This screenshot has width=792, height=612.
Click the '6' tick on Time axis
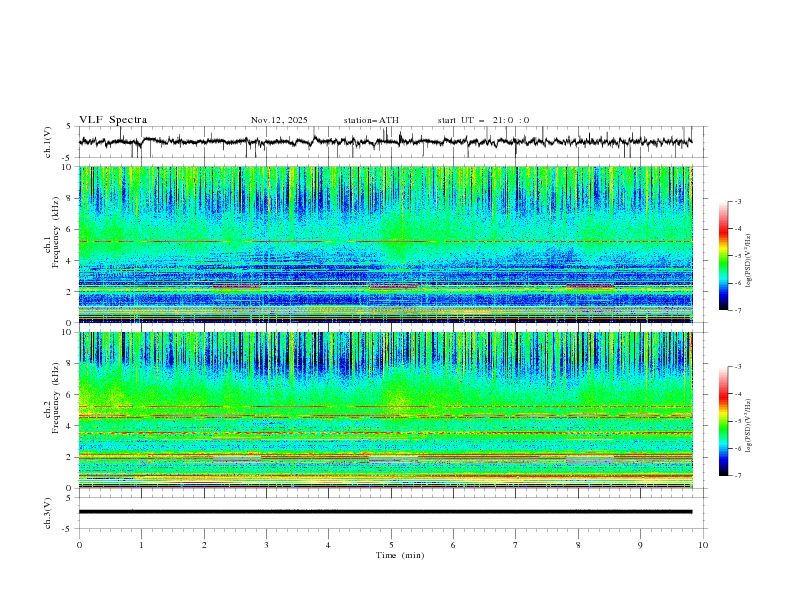point(453,545)
